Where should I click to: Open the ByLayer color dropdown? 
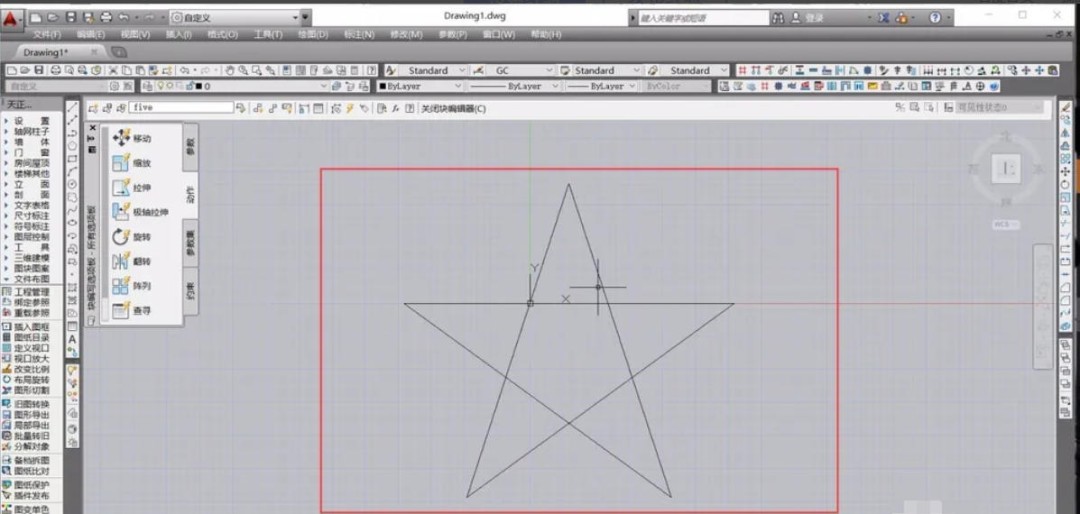420,86
